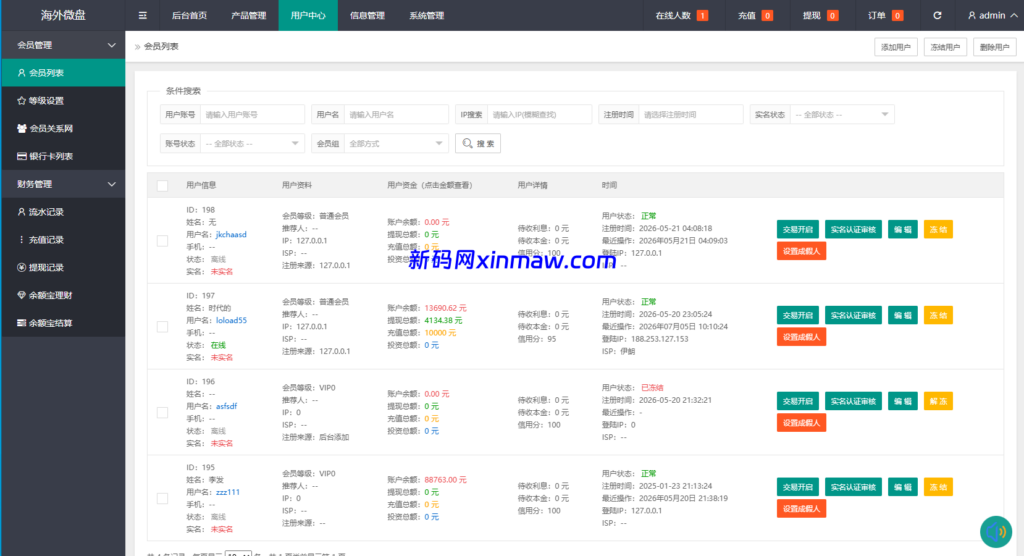Open 余额宝理财 in sidebar
This screenshot has width=1024, height=556.
pos(63,295)
